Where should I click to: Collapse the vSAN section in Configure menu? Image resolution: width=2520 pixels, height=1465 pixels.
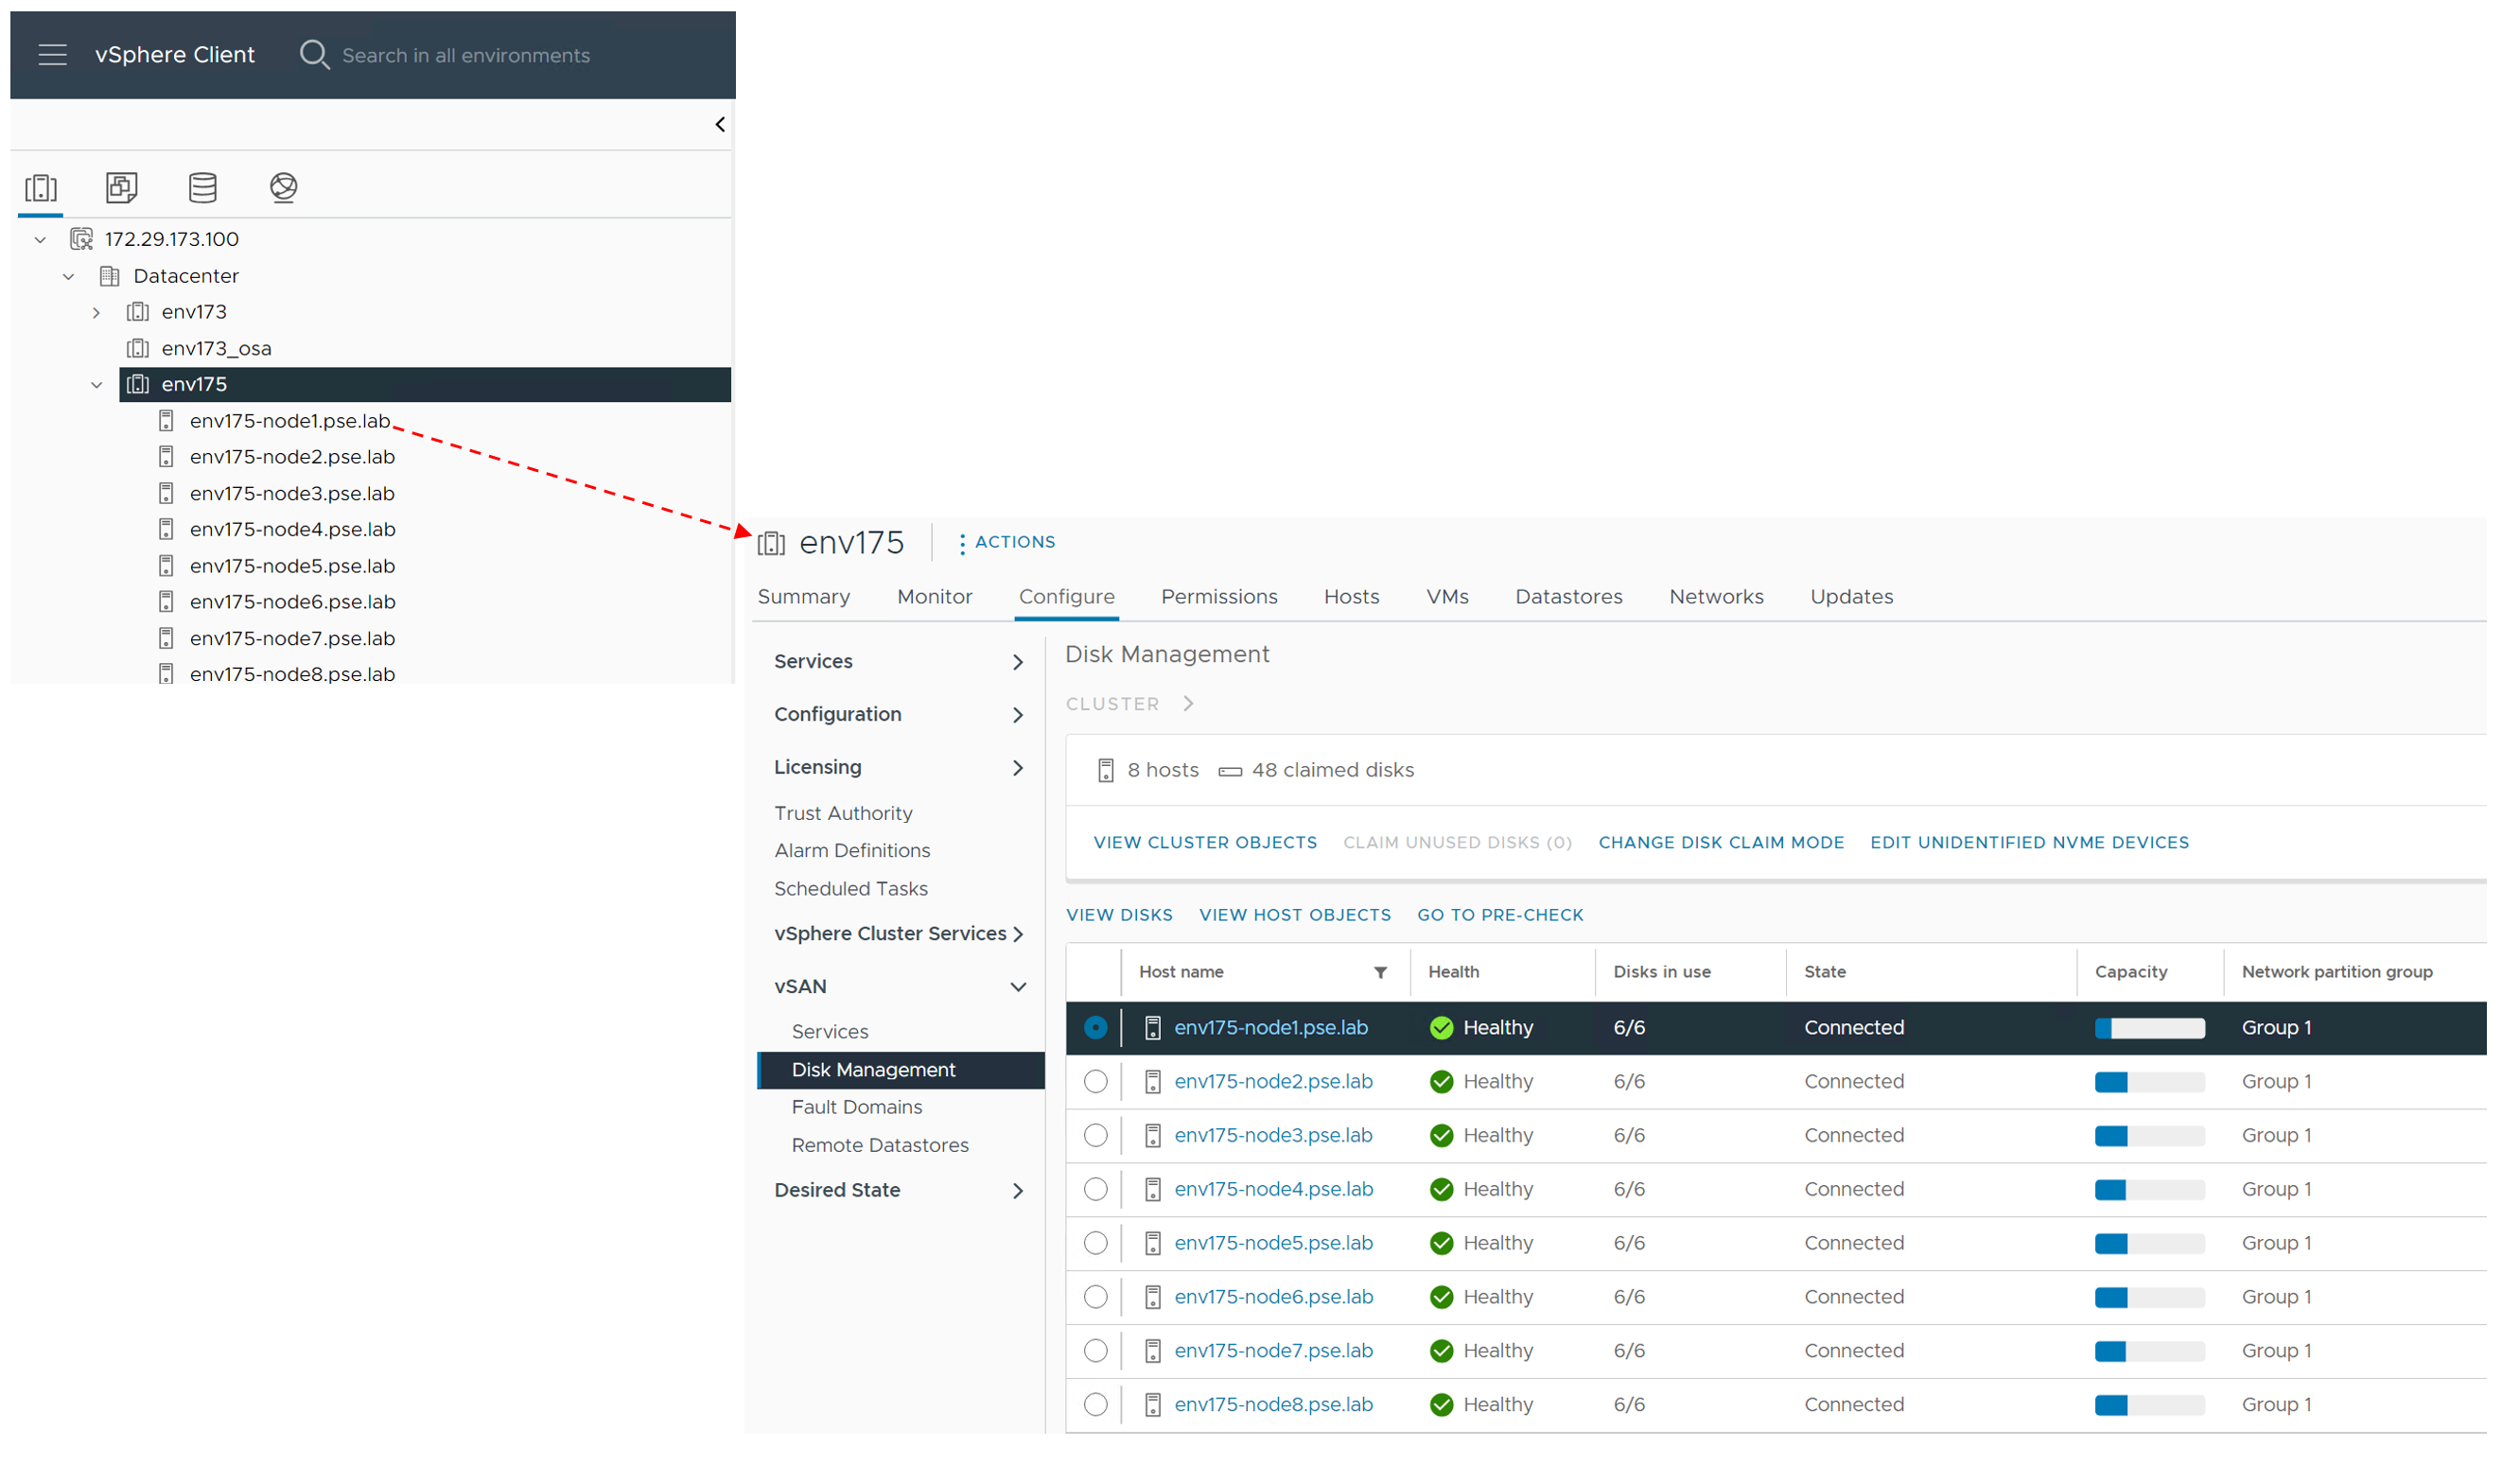point(1019,988)
